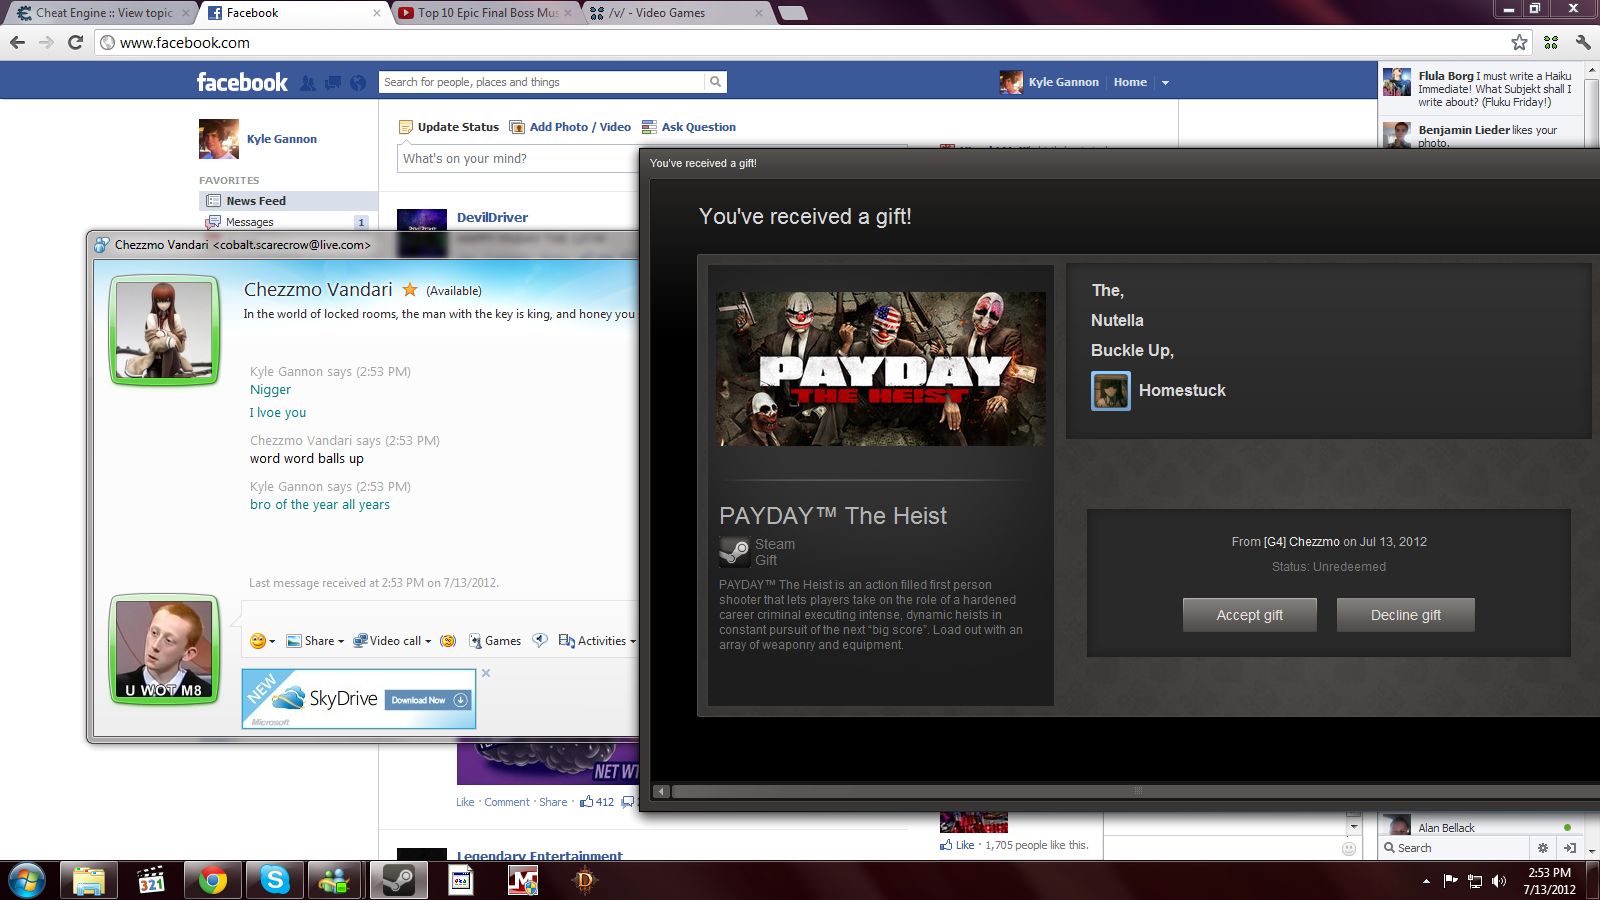Decline the Steam gift
This screenshot has height=900, width=1600.
(x=1405, y=615)
